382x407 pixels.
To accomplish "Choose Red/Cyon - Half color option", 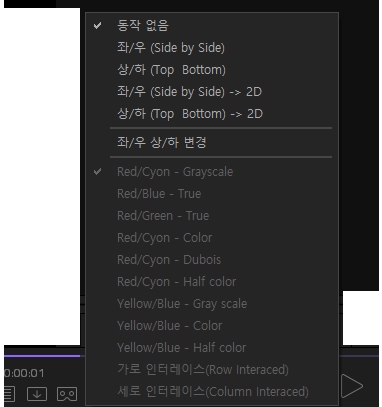I will tap(212, 282).
